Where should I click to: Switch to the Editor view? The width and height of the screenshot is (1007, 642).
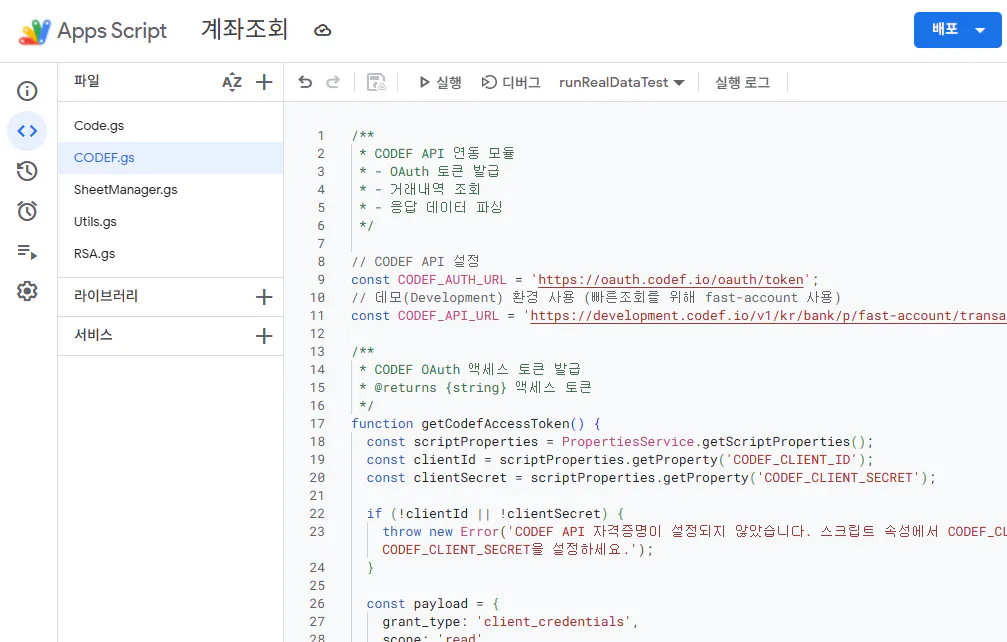[x=27, y=130]
